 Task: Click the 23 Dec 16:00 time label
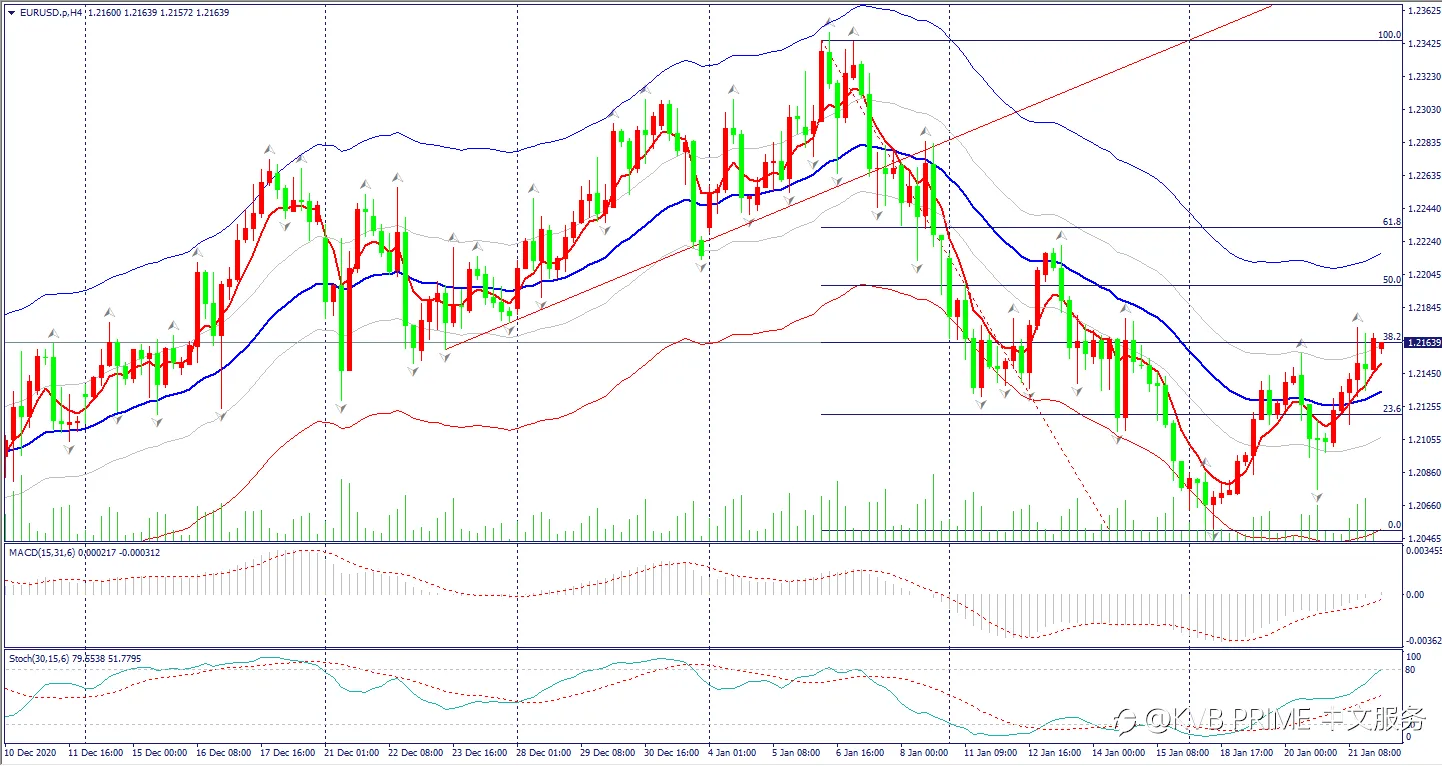tap(480, 751)
